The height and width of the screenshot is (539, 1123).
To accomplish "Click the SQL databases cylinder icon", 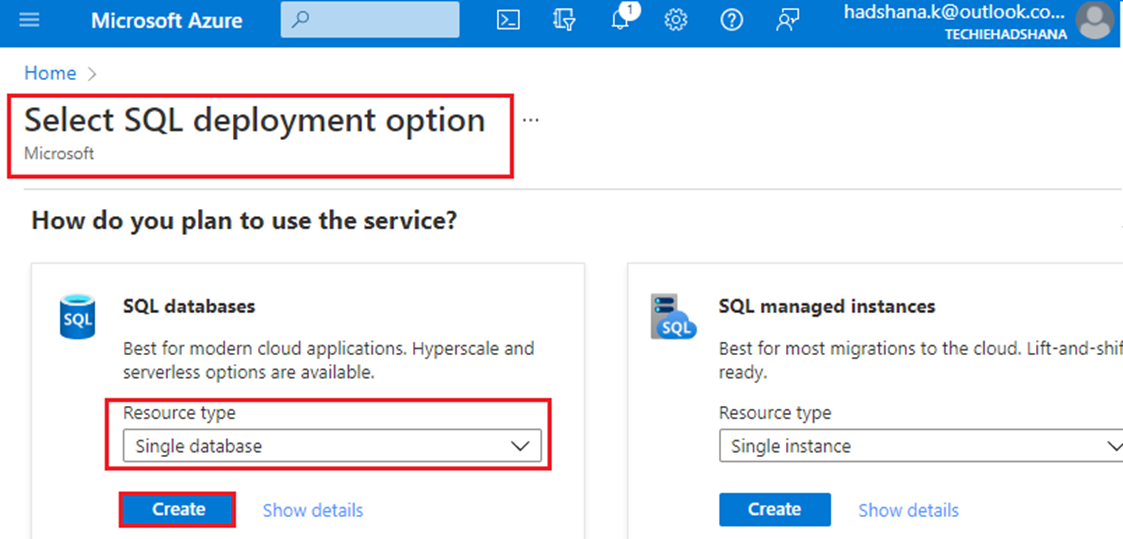I will coord(76,316).
